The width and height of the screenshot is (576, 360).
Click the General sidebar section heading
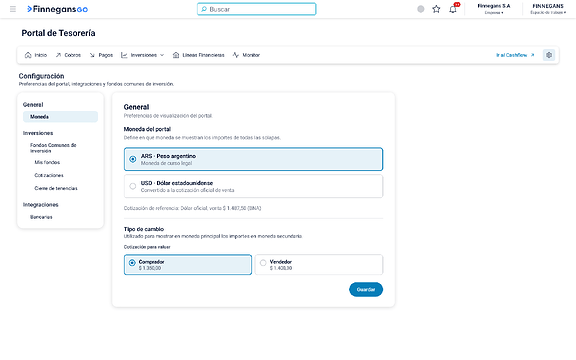pos(33,105)
